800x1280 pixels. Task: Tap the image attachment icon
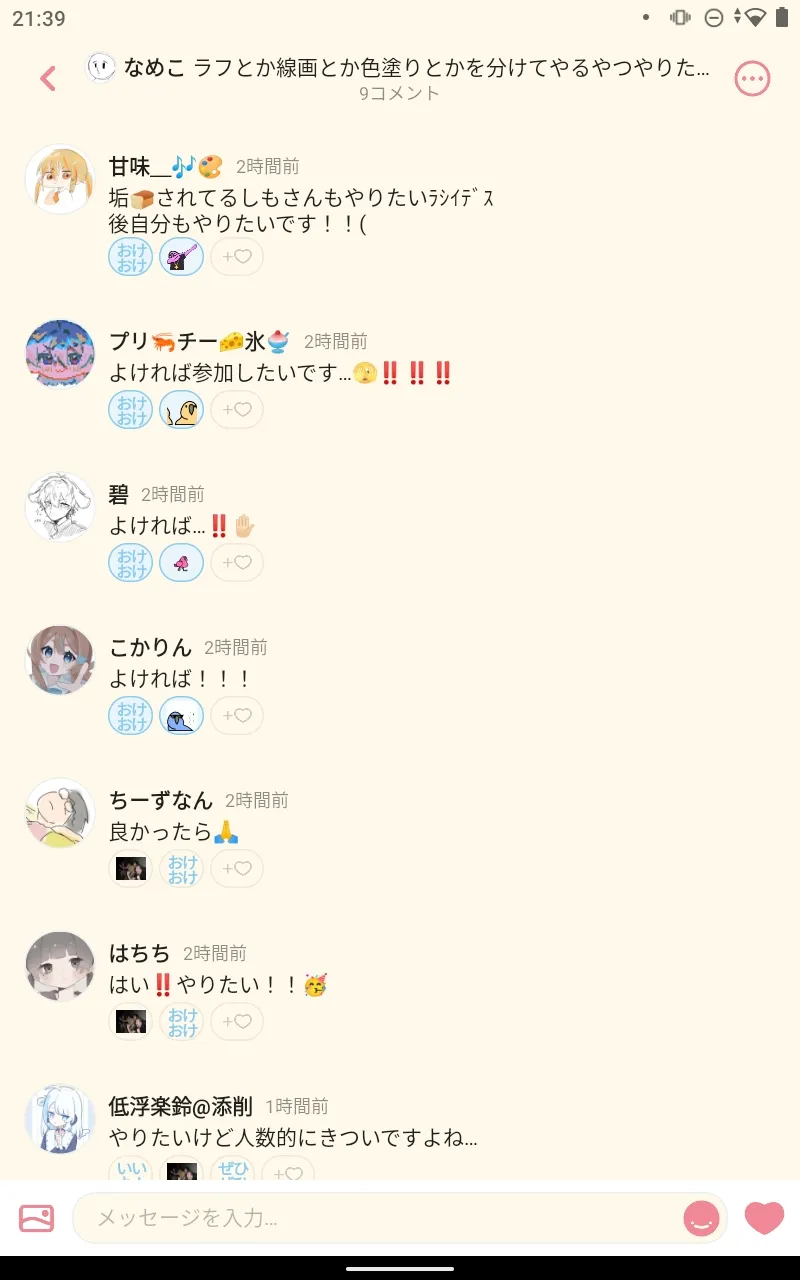(36, 1218)
